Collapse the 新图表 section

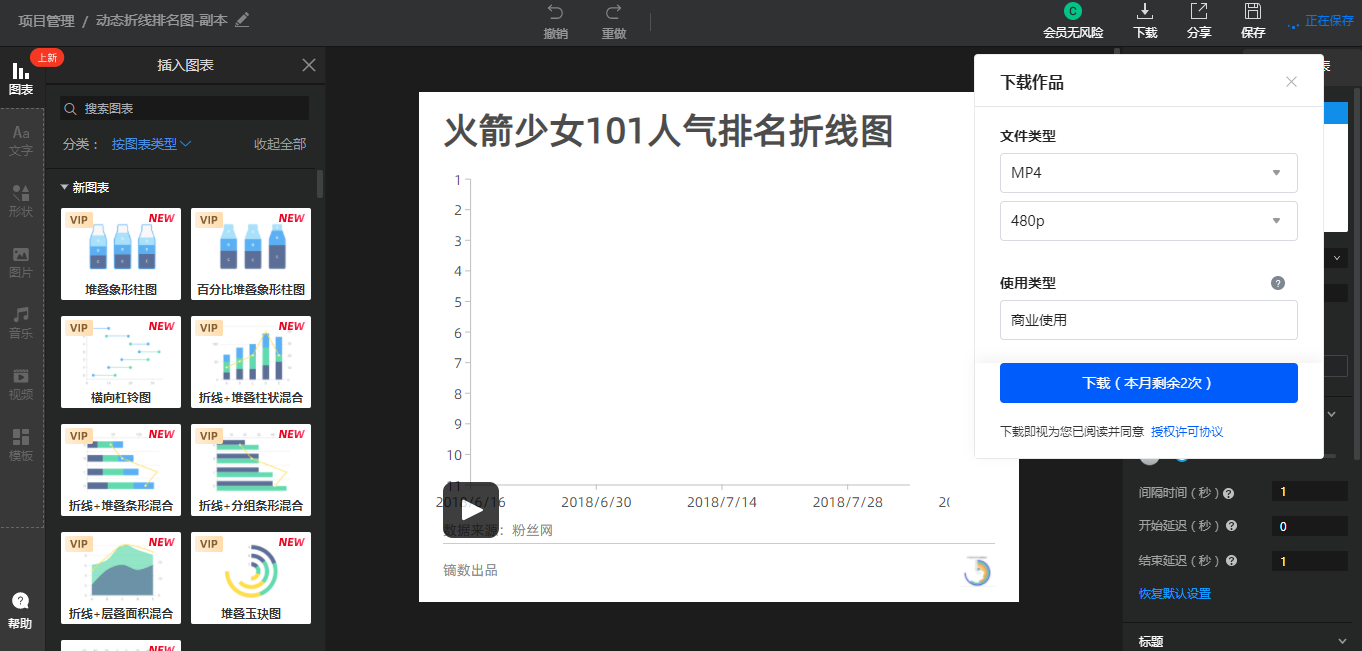(85, 187)
